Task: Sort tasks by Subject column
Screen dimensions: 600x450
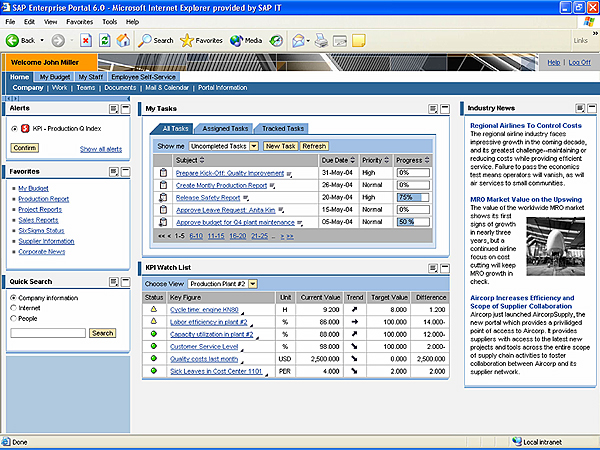Action: [202, 160]
